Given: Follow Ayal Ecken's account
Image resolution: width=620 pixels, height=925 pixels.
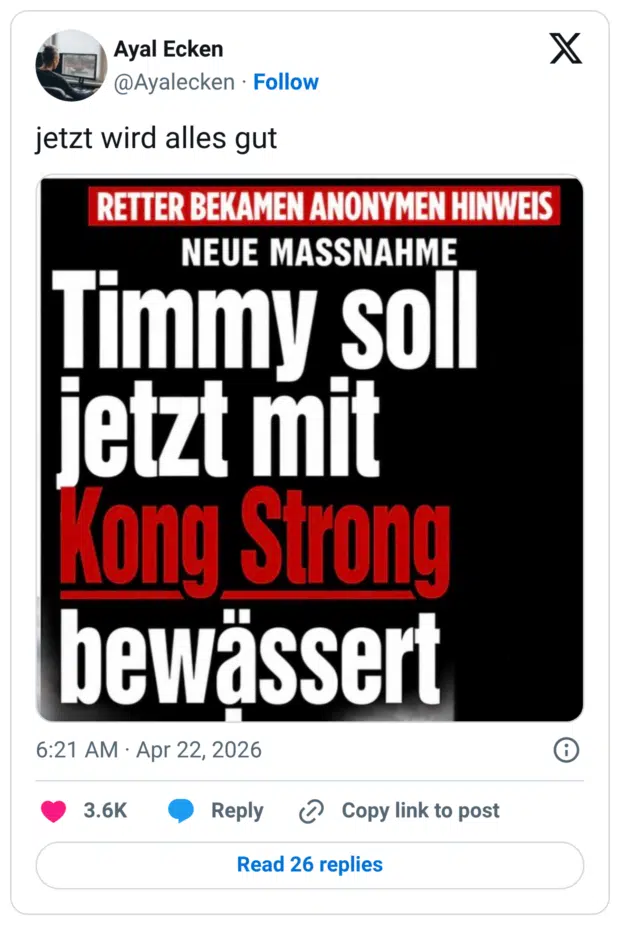Looking at the screenshot, I should 287,82.
